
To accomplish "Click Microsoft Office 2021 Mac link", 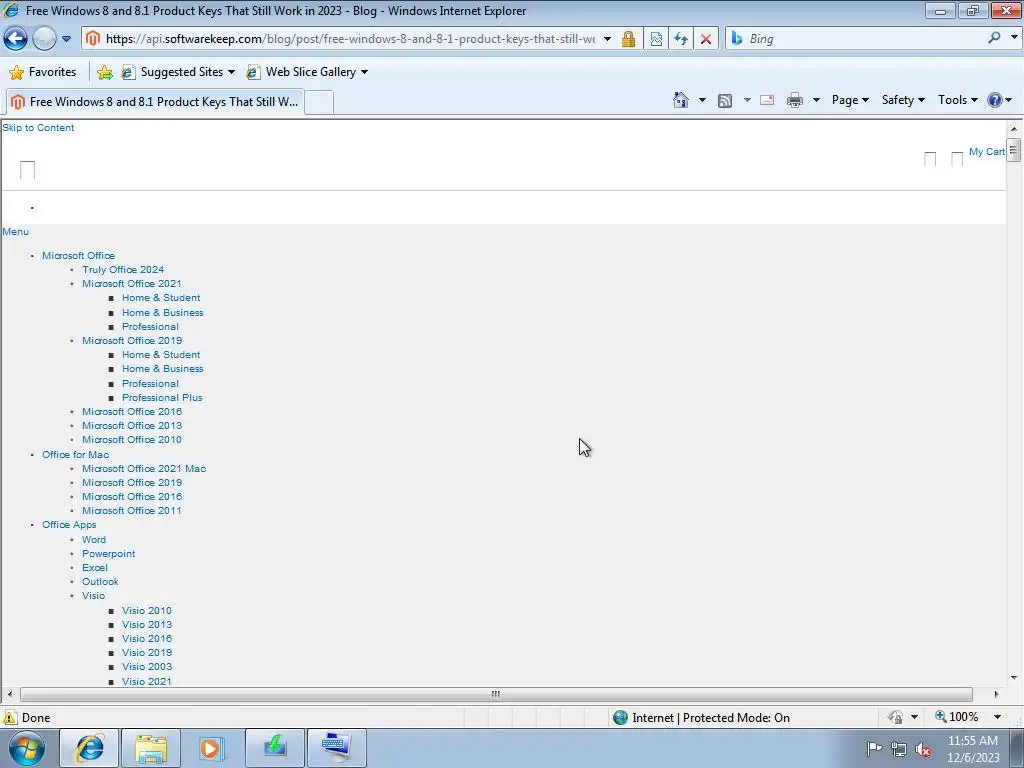I will point(144,468).
